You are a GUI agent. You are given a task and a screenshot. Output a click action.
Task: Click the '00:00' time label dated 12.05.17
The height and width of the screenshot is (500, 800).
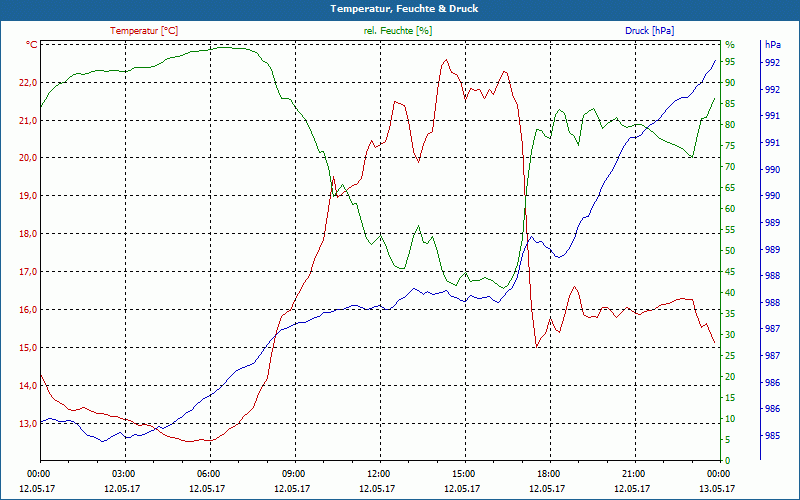pyautogui.click(x=37, y=474)
